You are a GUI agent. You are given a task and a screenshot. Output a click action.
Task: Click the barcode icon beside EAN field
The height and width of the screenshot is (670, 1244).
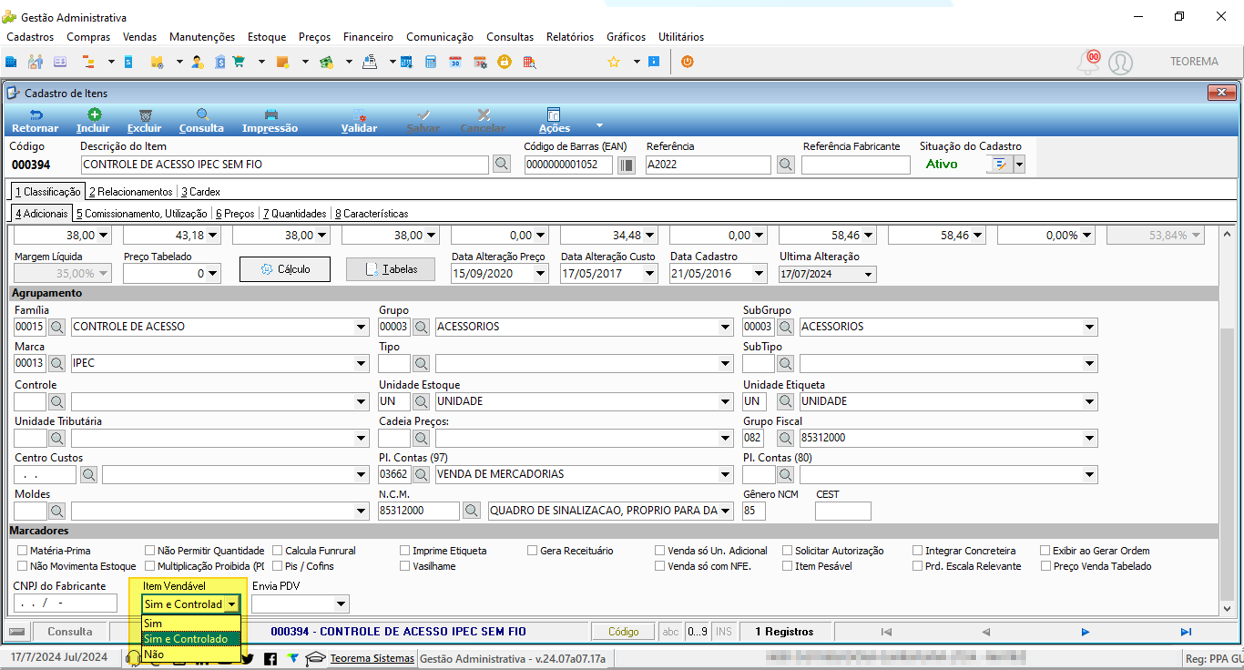pos(626,164)
